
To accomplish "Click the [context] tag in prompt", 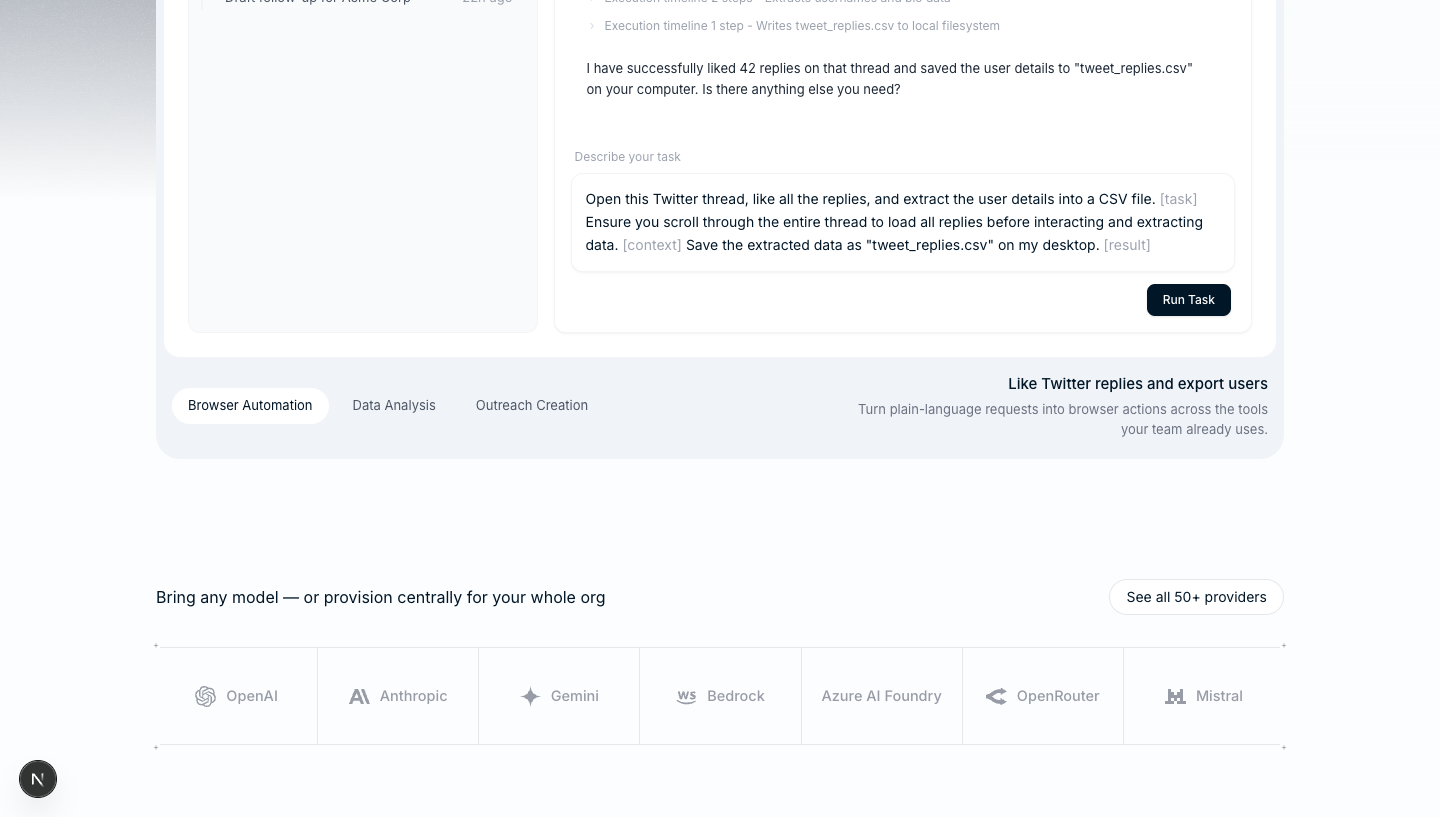I will [x=652, y=245].
